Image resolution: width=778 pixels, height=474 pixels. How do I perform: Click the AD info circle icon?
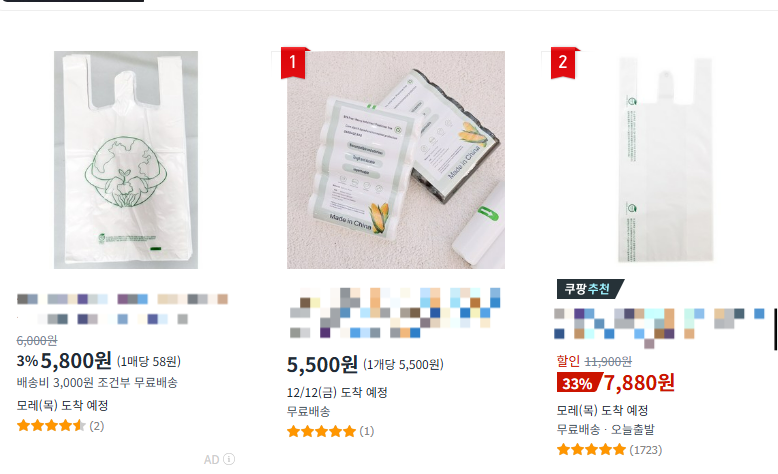229,459
